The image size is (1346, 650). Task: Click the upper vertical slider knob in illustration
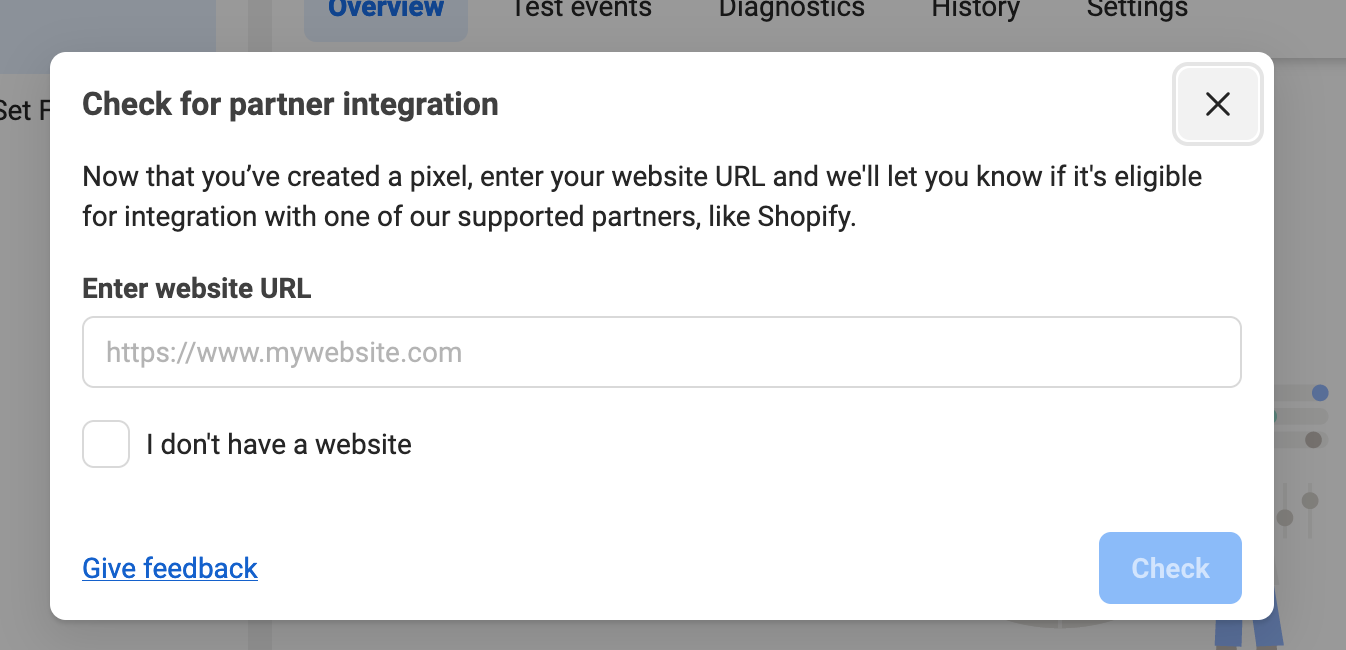1310,500
